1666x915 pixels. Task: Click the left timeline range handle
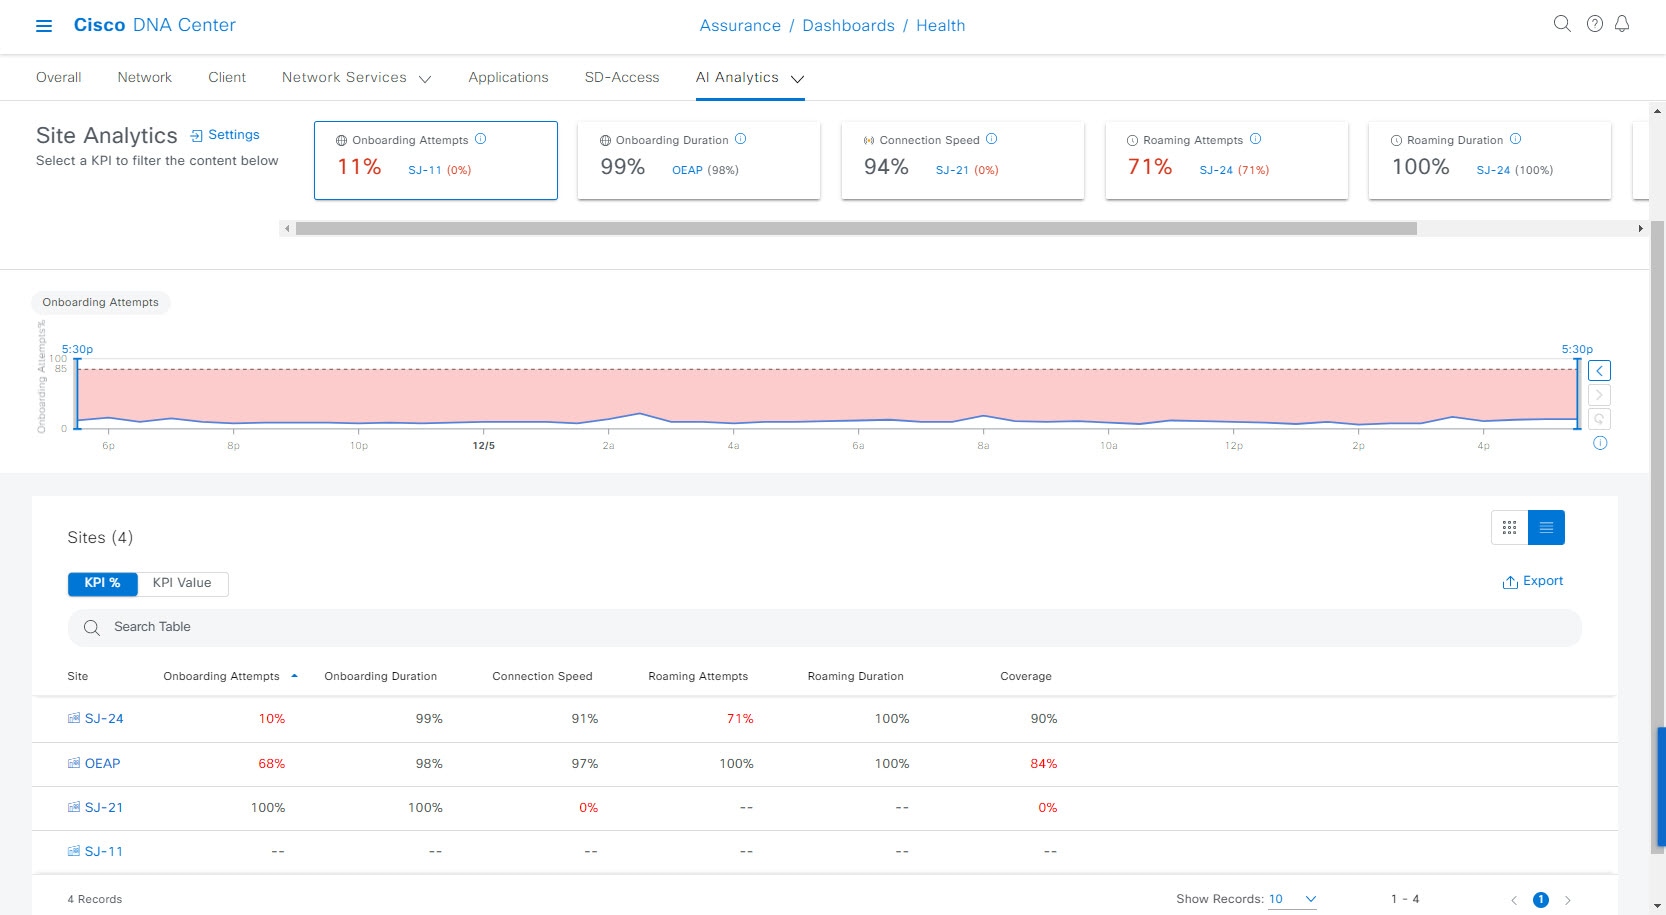tap(76, 394)
